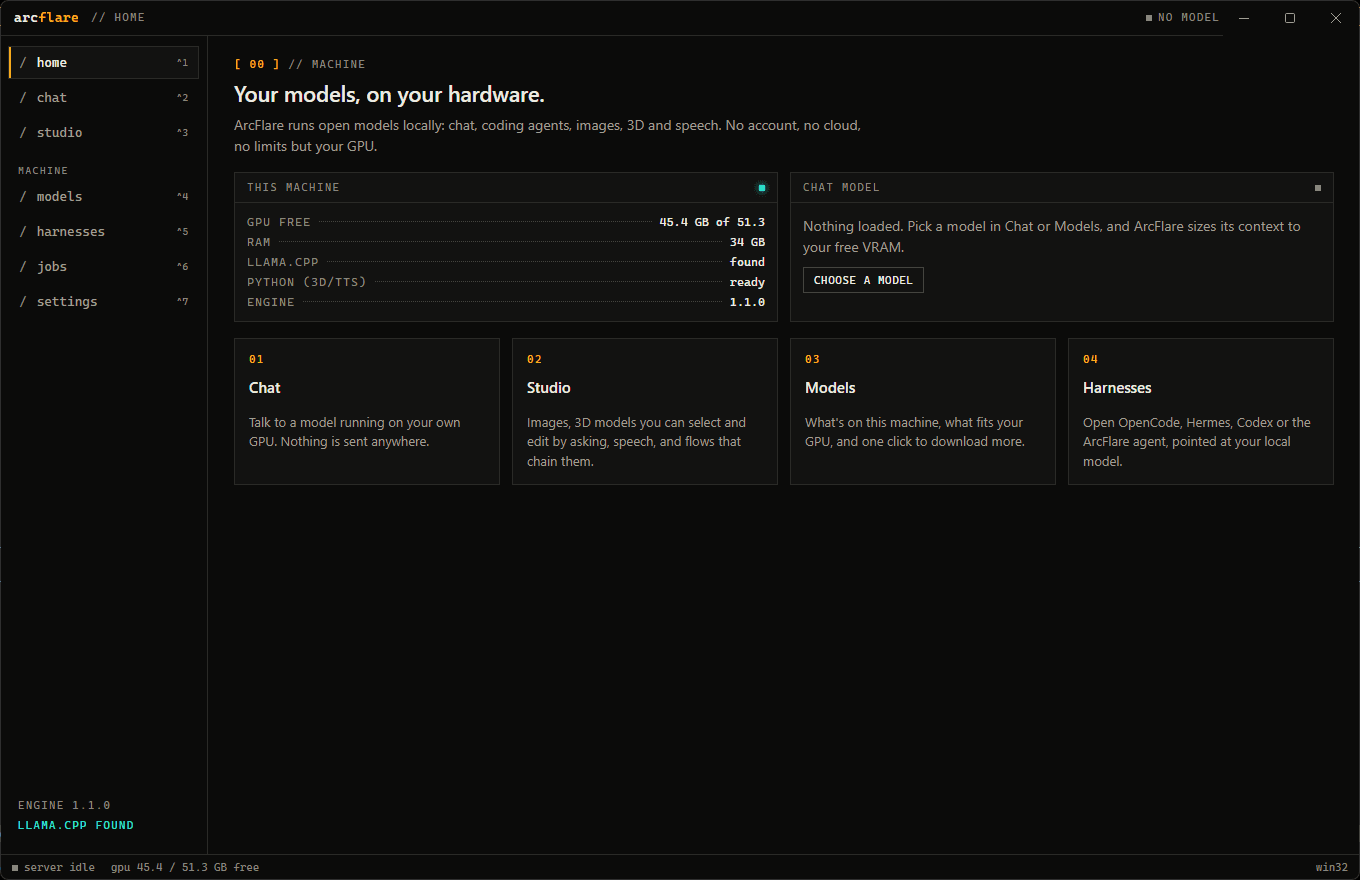Image resolution: width=1360 pixels, height=880 pixels.
Task: Click the Python (3D/TTS) ready value
Action: [747, 282]
